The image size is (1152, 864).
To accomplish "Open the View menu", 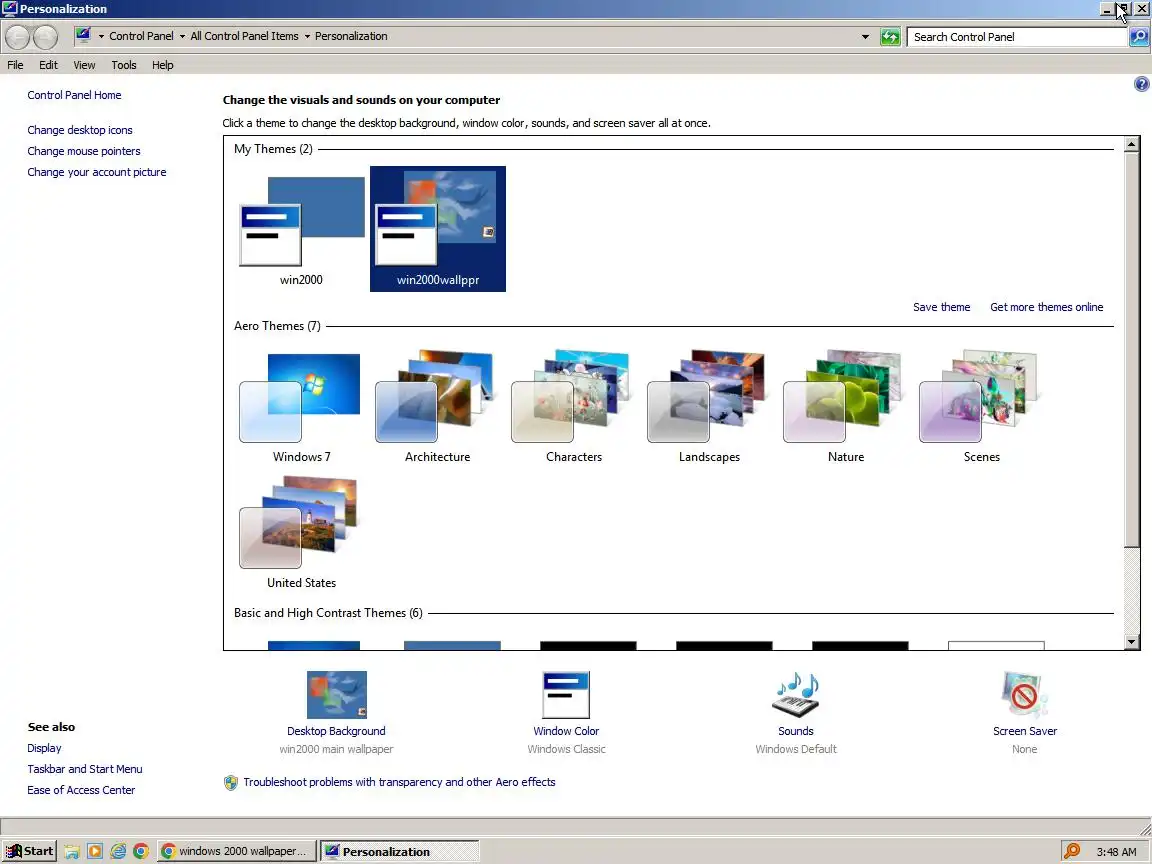I will (x=84, y=65).
